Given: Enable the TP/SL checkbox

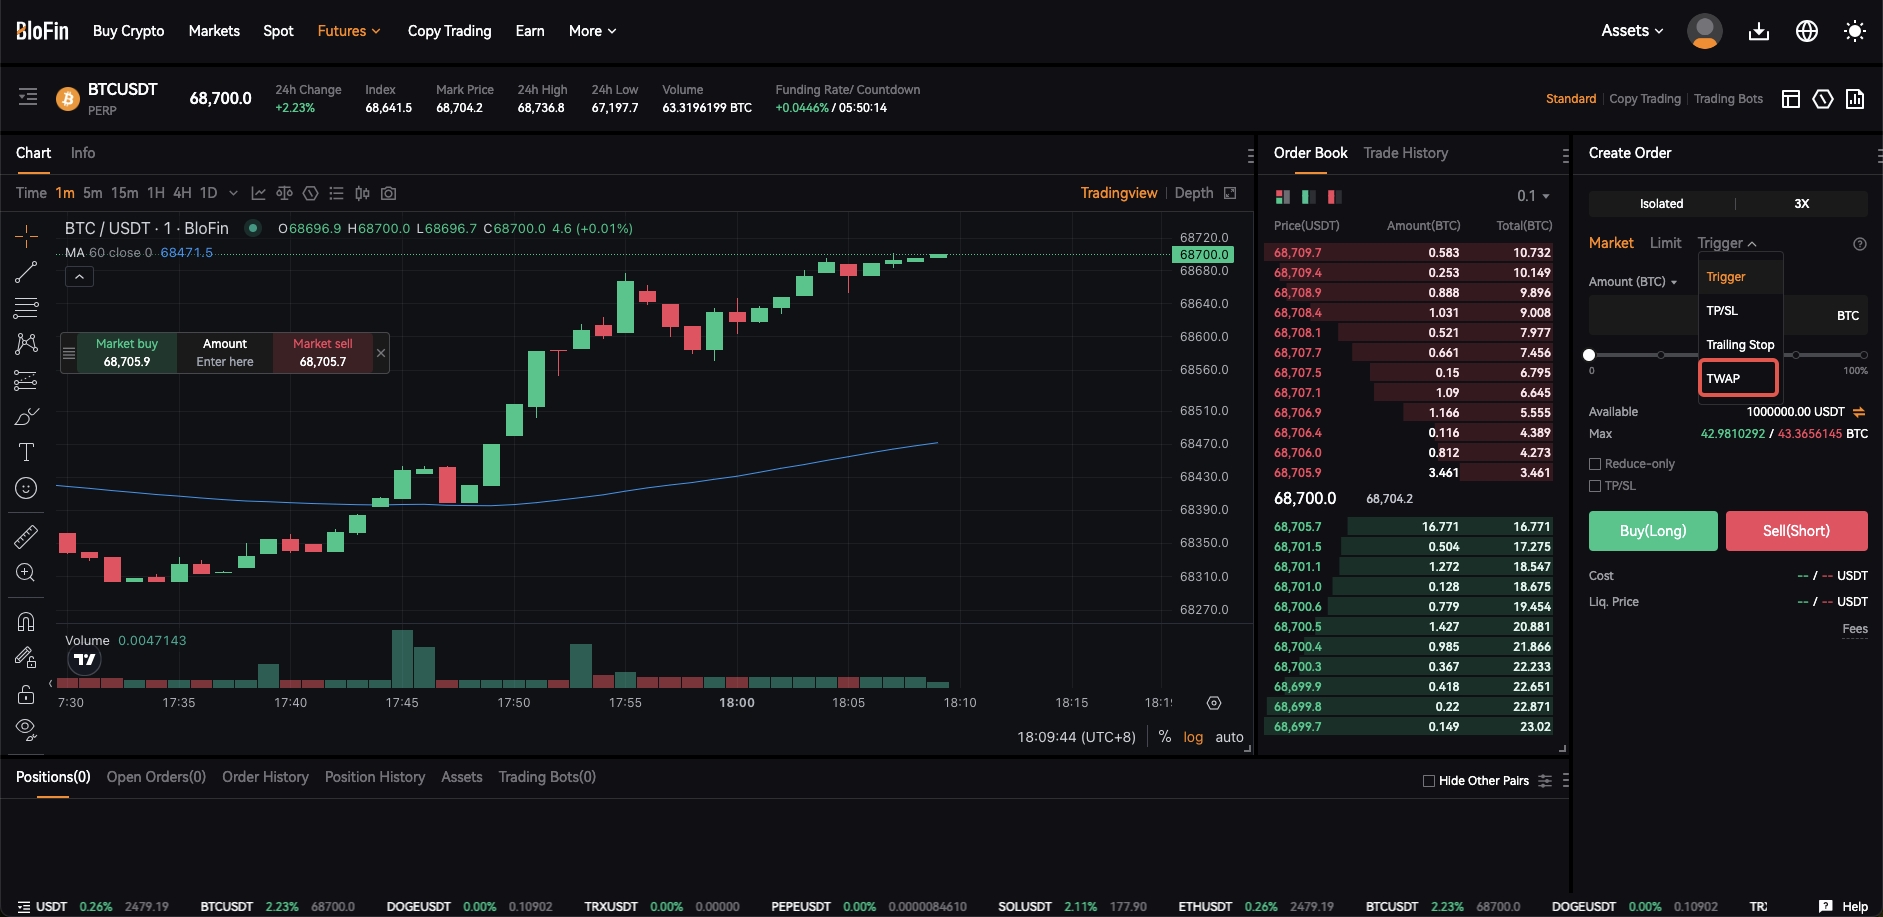Looking at the screenshot, I should click(x=1595, y=486).
